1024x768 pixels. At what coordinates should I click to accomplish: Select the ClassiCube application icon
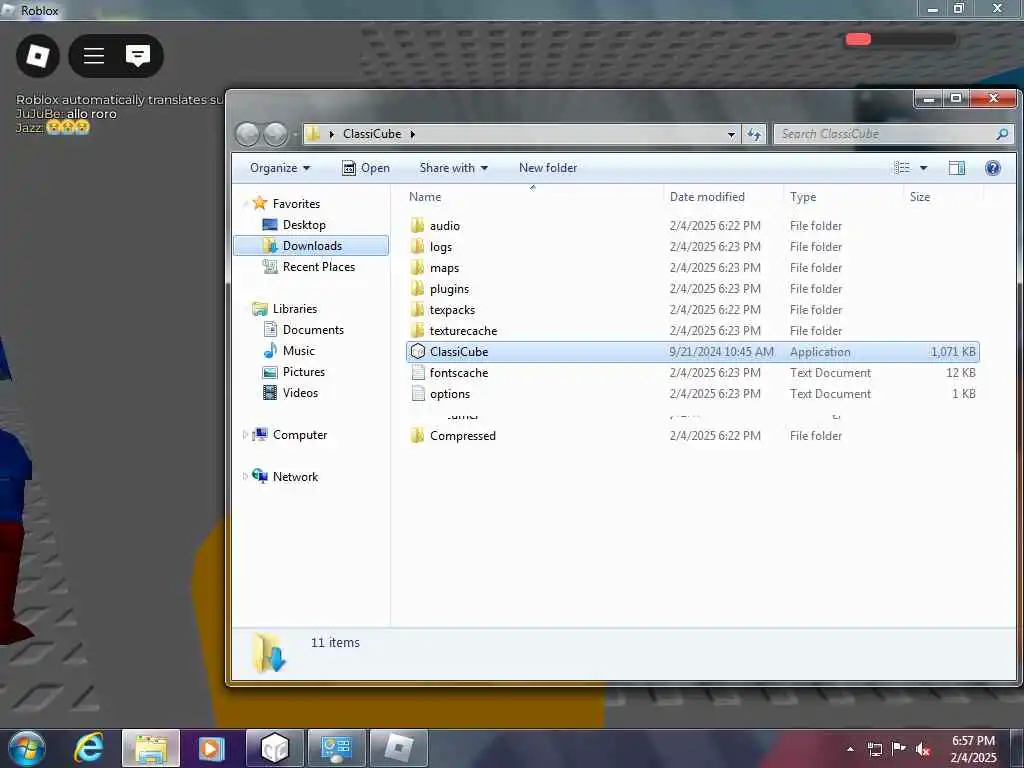point(417,351)
